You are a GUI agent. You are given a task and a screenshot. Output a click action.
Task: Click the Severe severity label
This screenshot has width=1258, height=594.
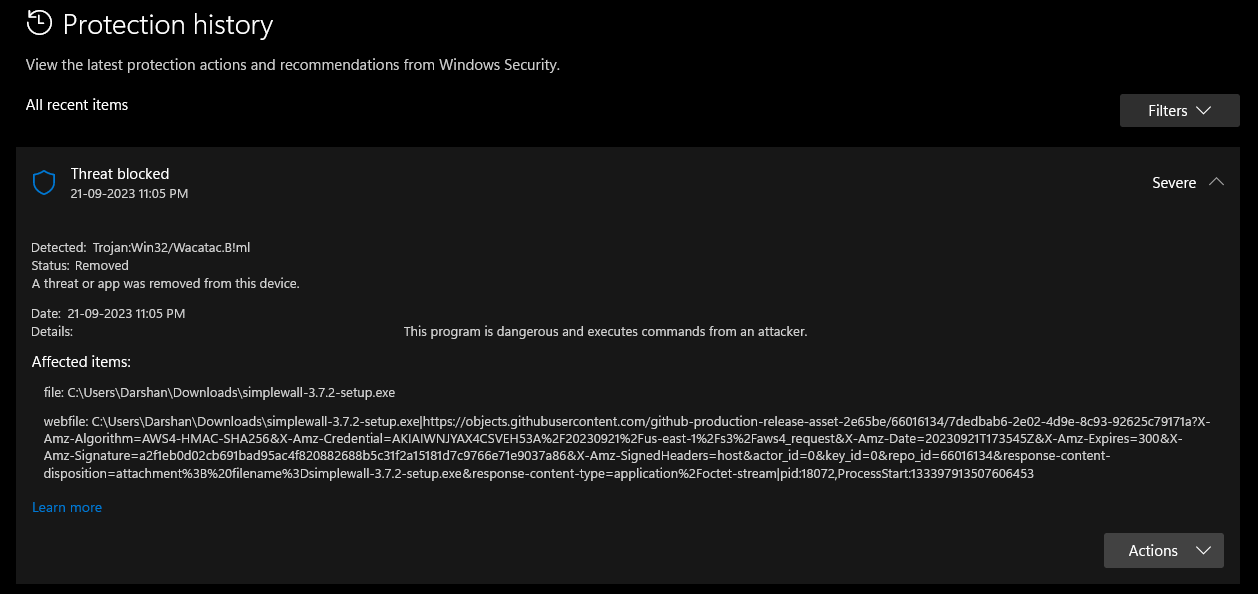[x=1174, y=182]
